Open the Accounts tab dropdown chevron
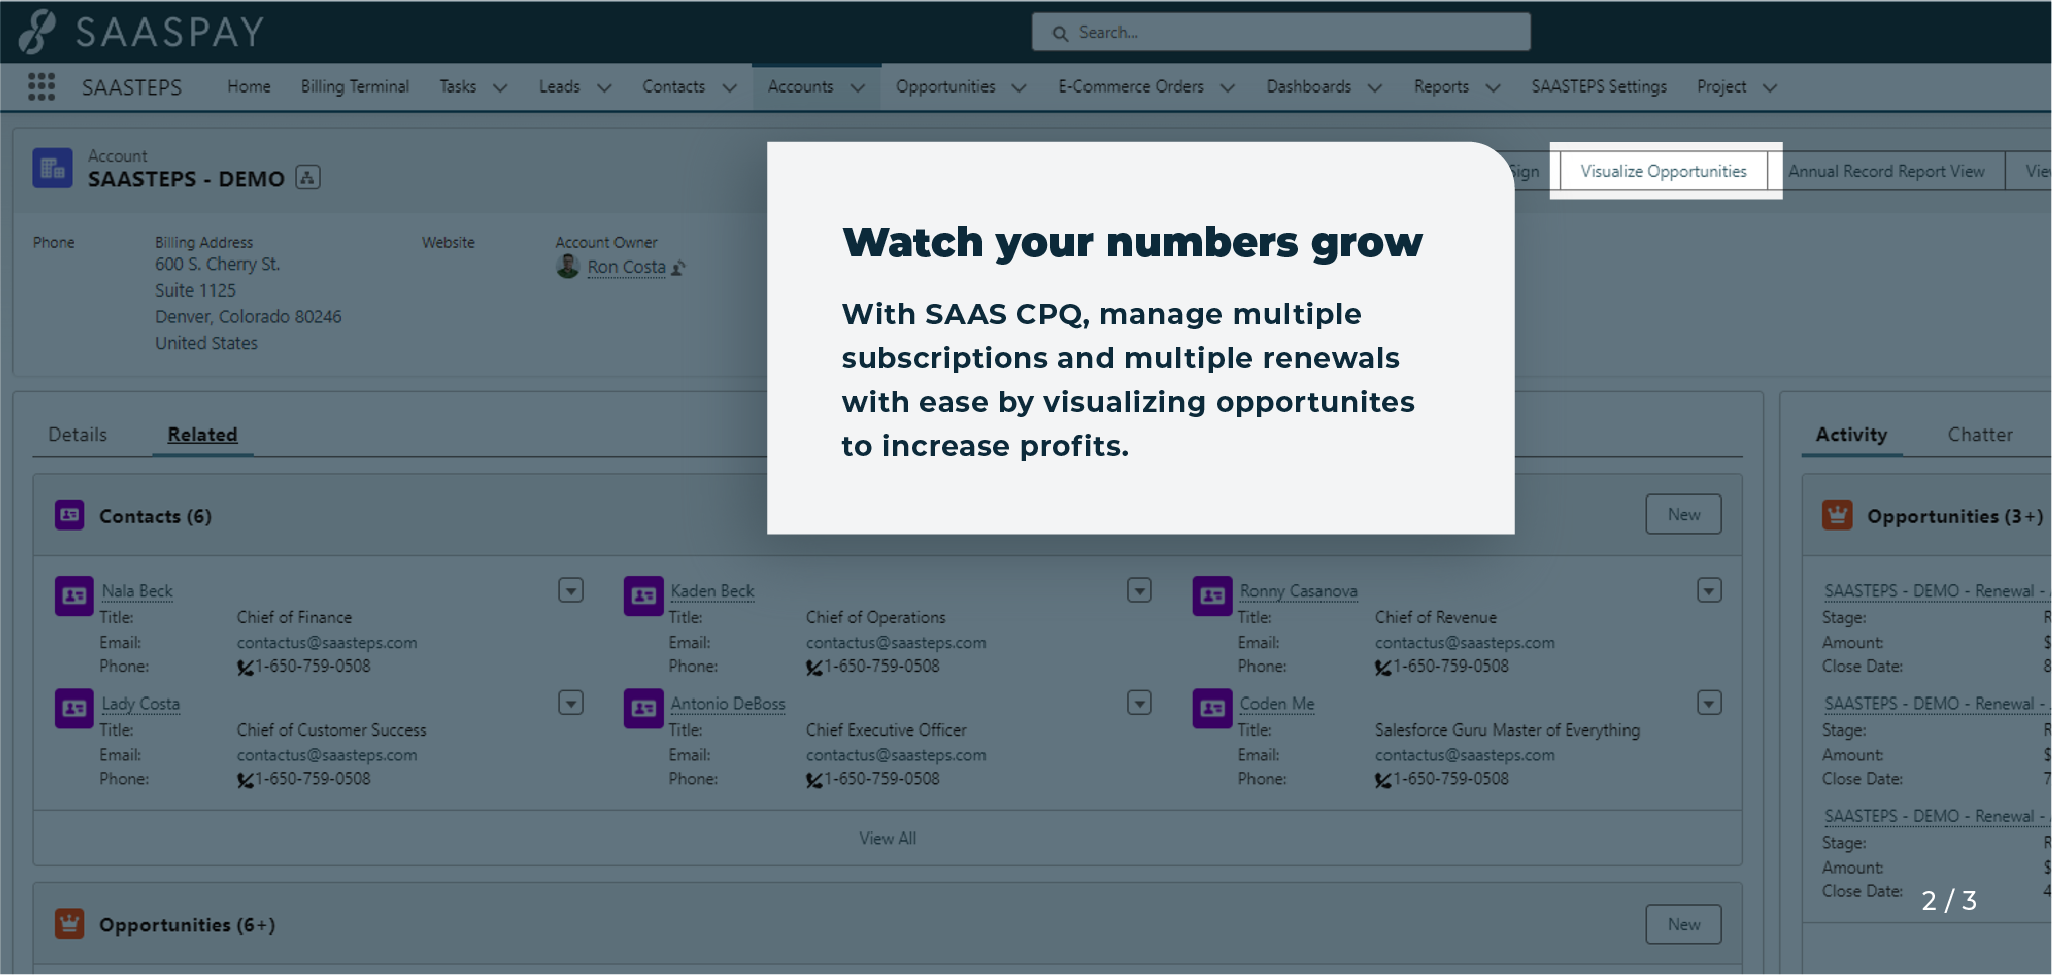This screenshot has width=2052, height=975. pos(857,88)
